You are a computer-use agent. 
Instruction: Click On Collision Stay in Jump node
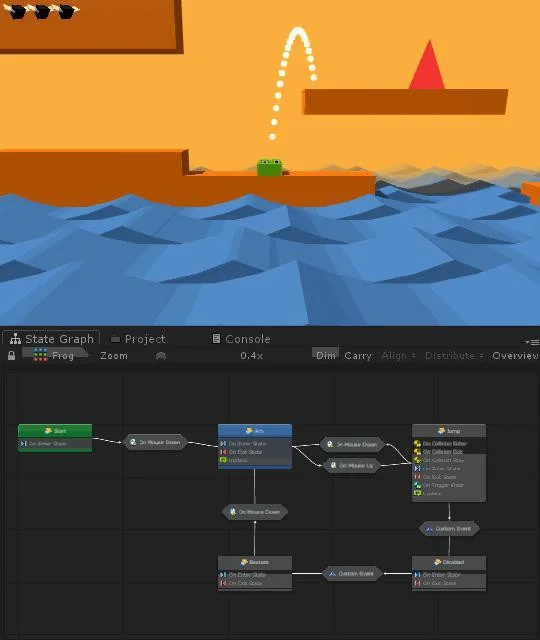pyautogui.click(x=444, y=460)
